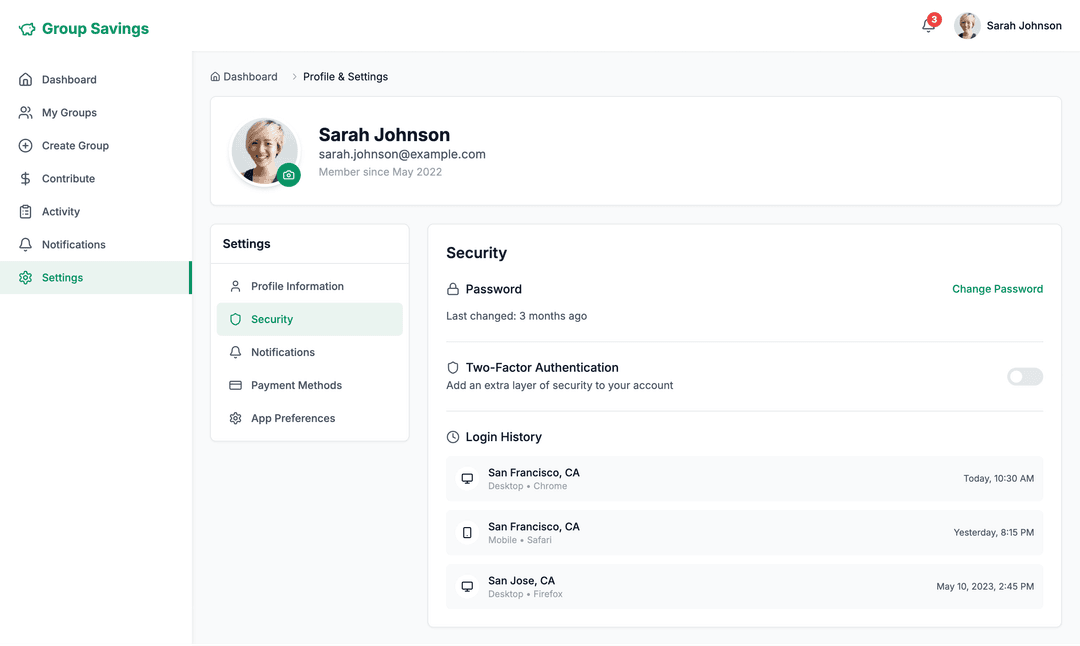Screen dimensions: 1080x646
Task: Select the San Jose Firefox login entry
Action: tap(744, 587)
